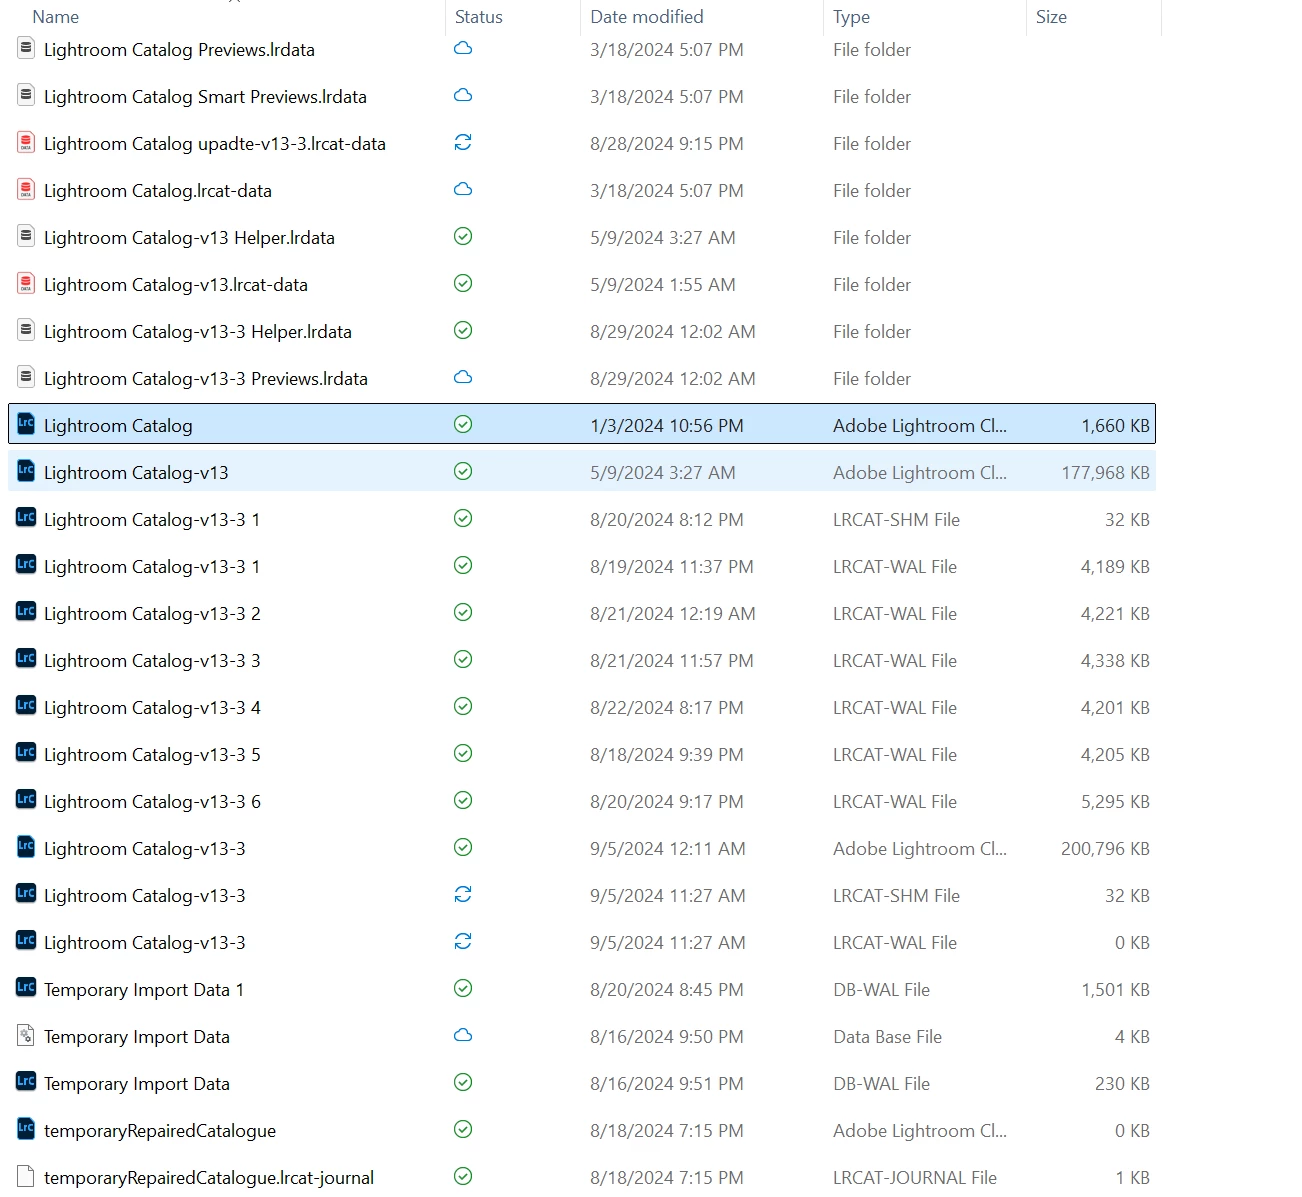Click the 177,968 KB size cell
The width and height of the screenshot is (1302, 1197).
pos(1105,473)
